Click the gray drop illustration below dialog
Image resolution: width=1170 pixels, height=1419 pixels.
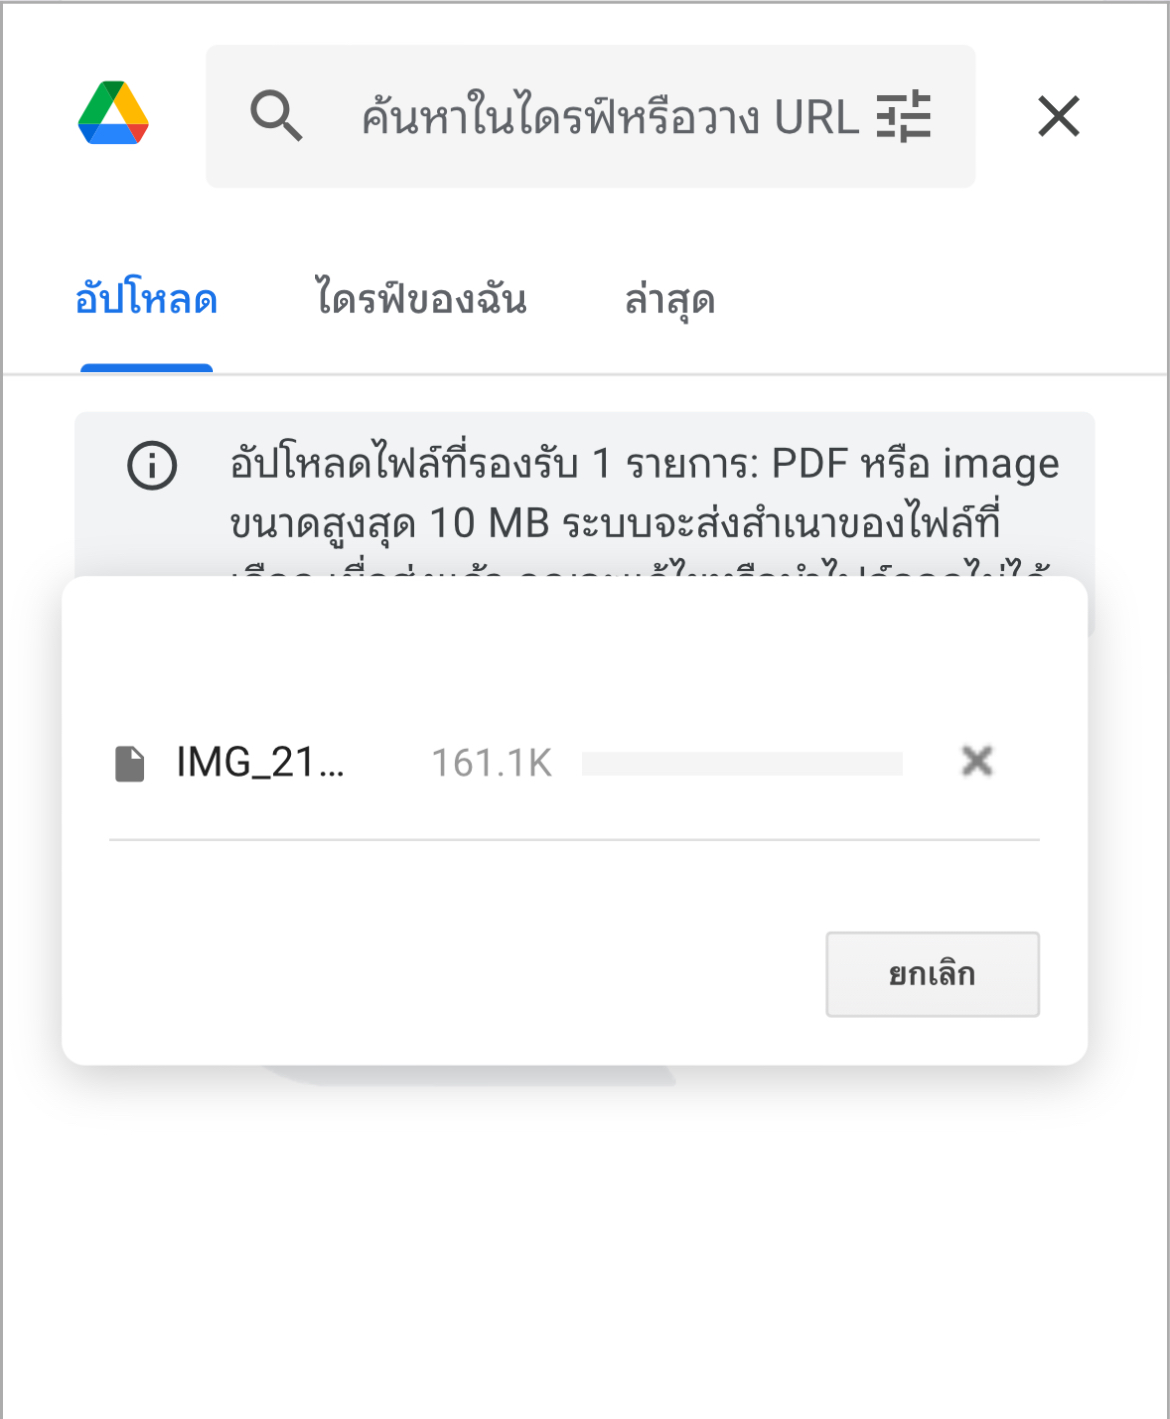[470, 1075]
